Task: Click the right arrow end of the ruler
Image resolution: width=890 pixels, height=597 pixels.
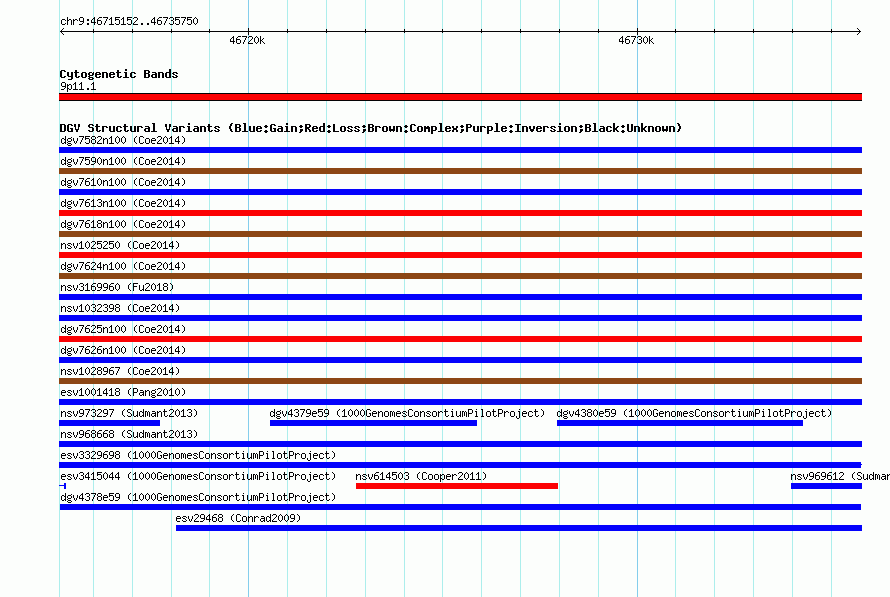Action: click(859, 31)
